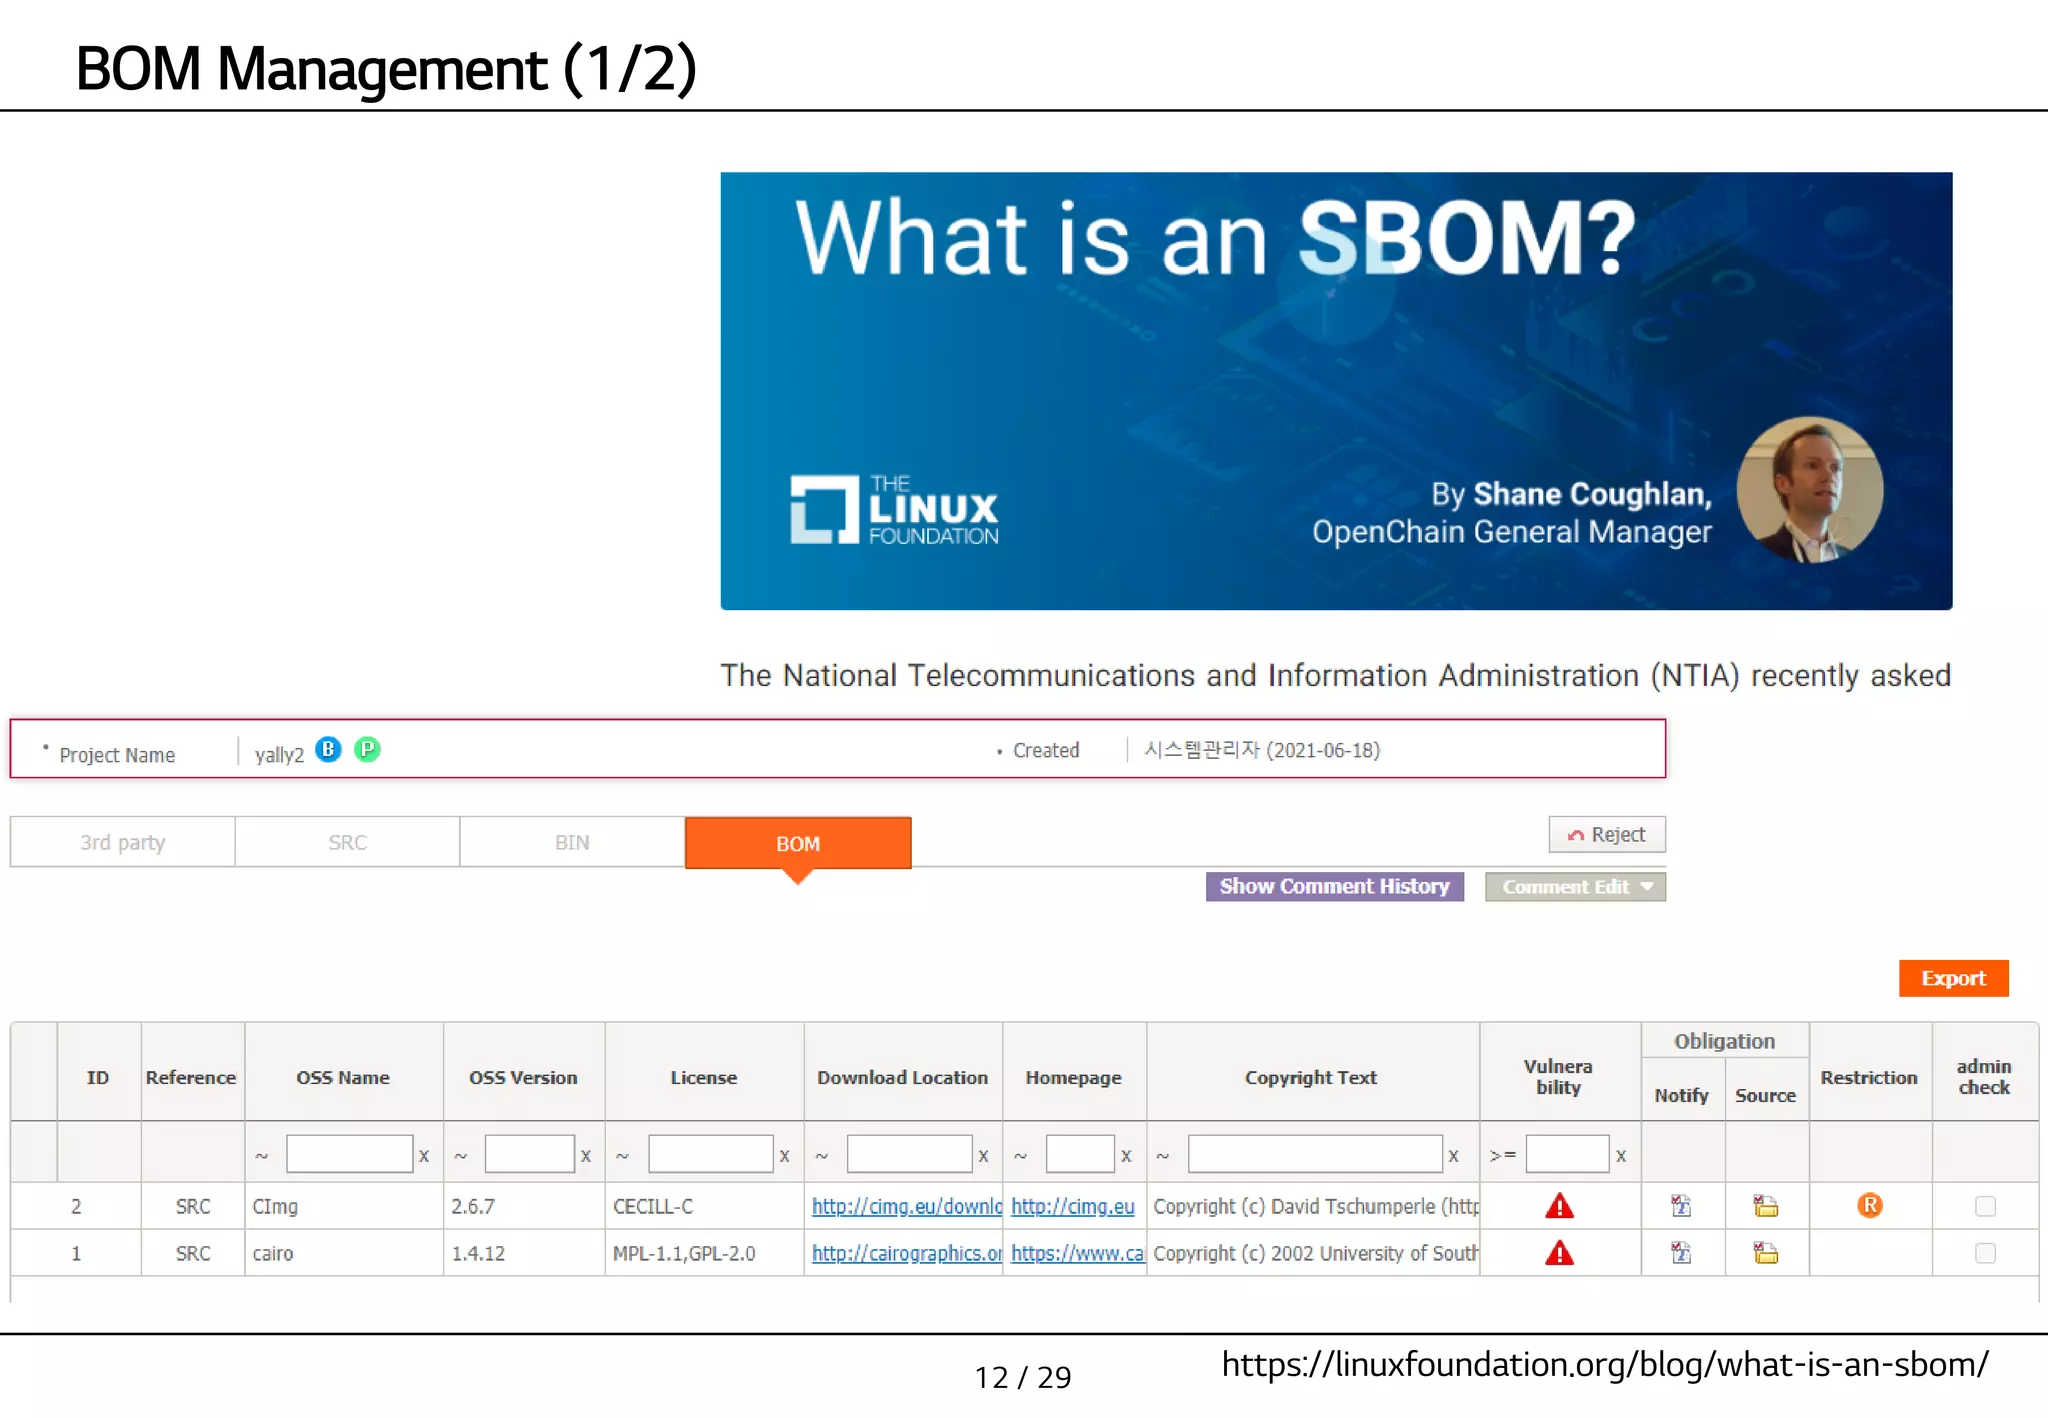Focus the License filter input

[x=710, y=1154]
